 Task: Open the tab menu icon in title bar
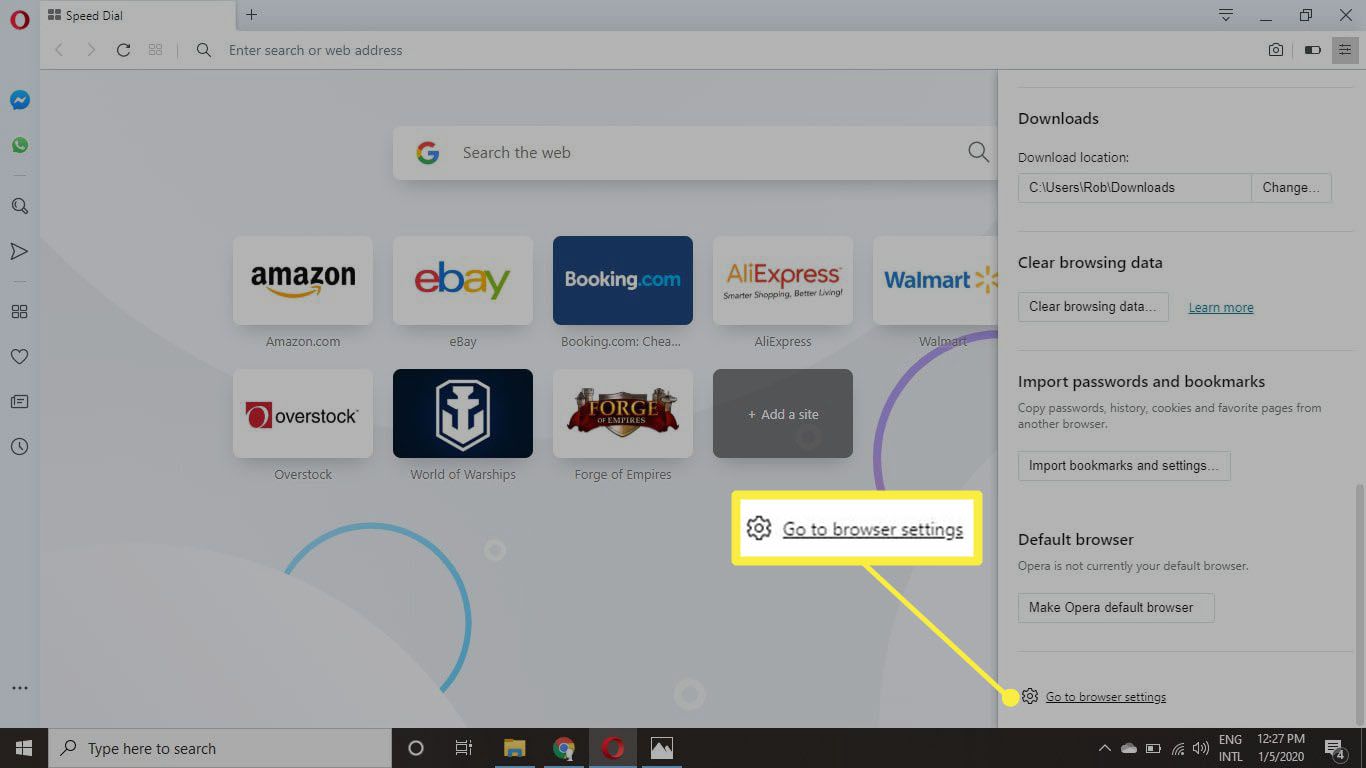pos(1226,15)
